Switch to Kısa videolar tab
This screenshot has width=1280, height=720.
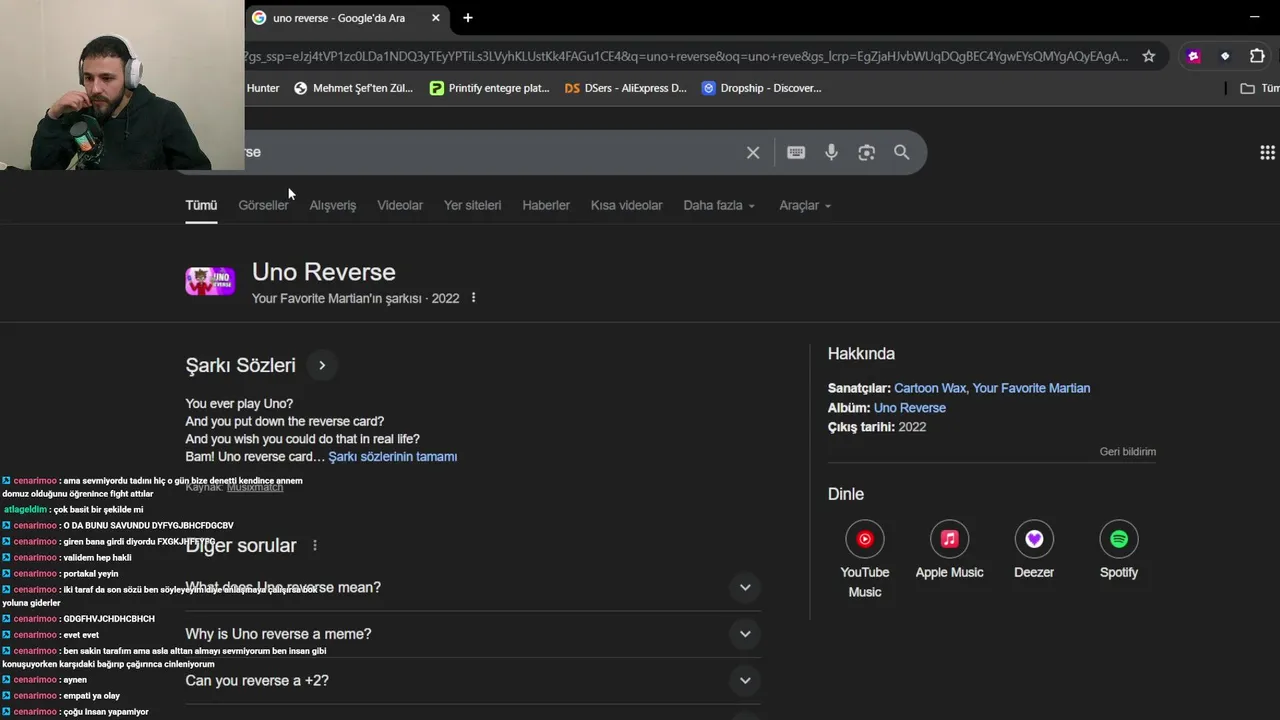tap(627, 205)
